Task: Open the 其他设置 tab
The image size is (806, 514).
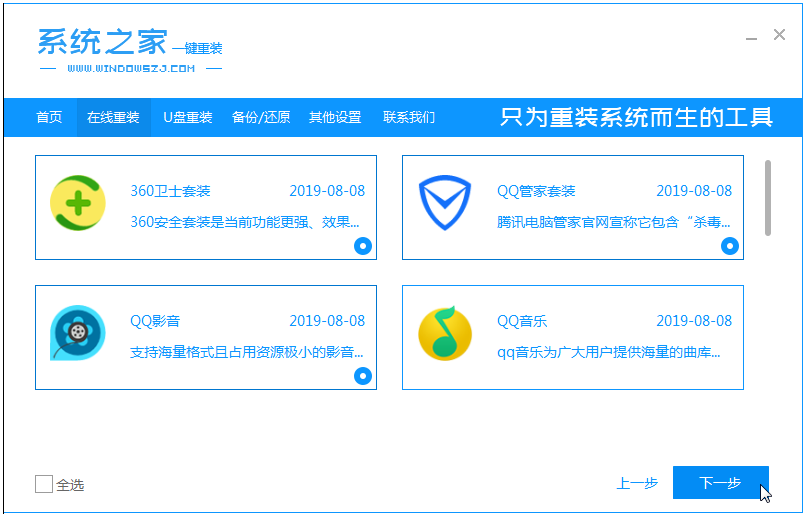Action: (x=335, y=117)
